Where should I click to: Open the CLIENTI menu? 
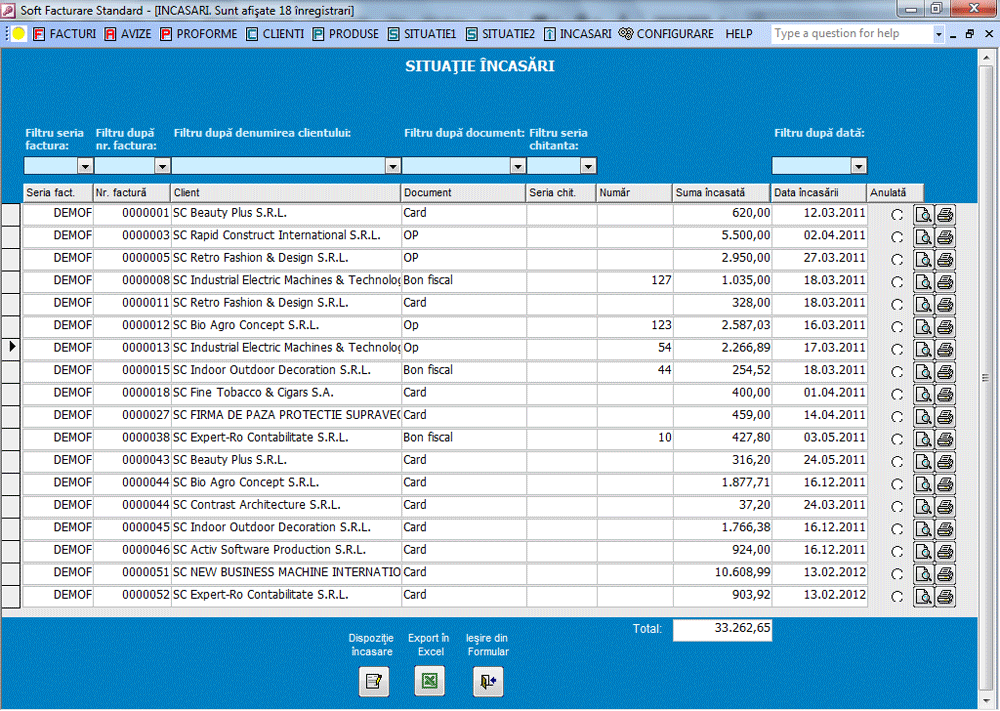pos(276,34)
